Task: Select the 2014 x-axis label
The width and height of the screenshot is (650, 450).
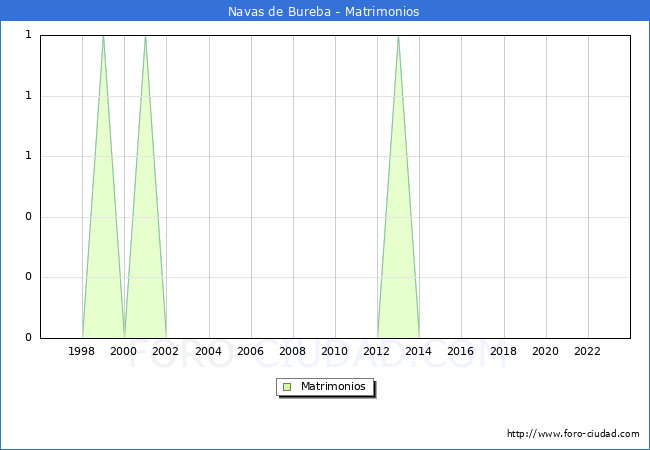Action: click(x=418, y=351)
